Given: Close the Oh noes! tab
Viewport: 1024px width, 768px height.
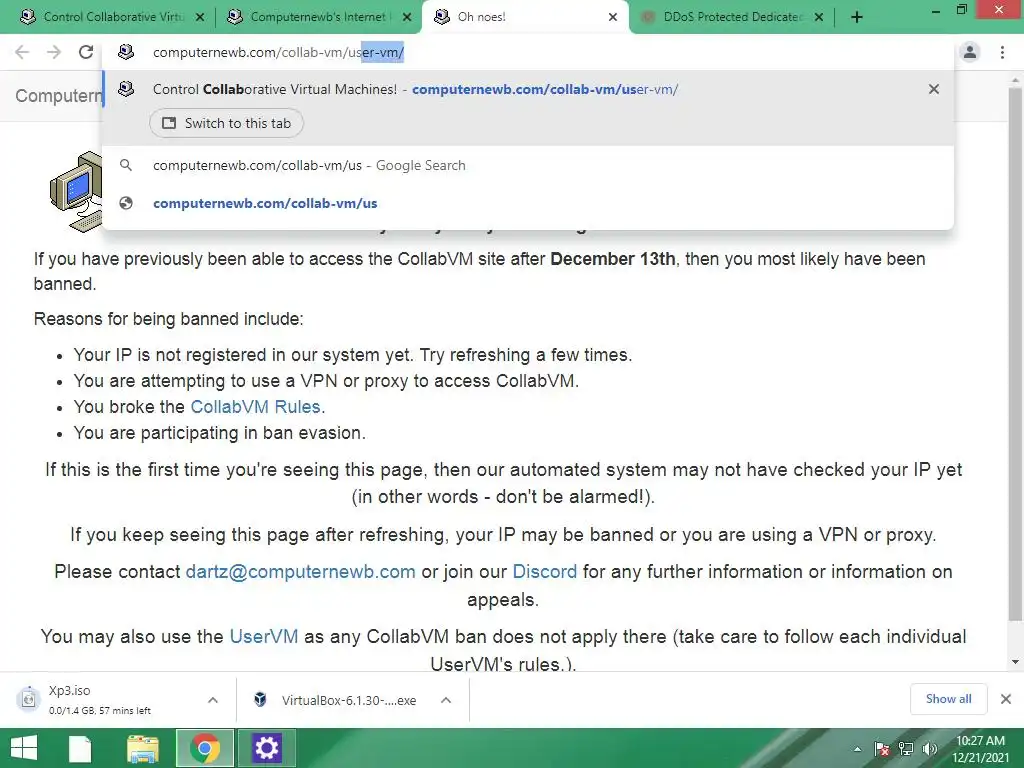Looking at the screenshot, I should point(613,18).
